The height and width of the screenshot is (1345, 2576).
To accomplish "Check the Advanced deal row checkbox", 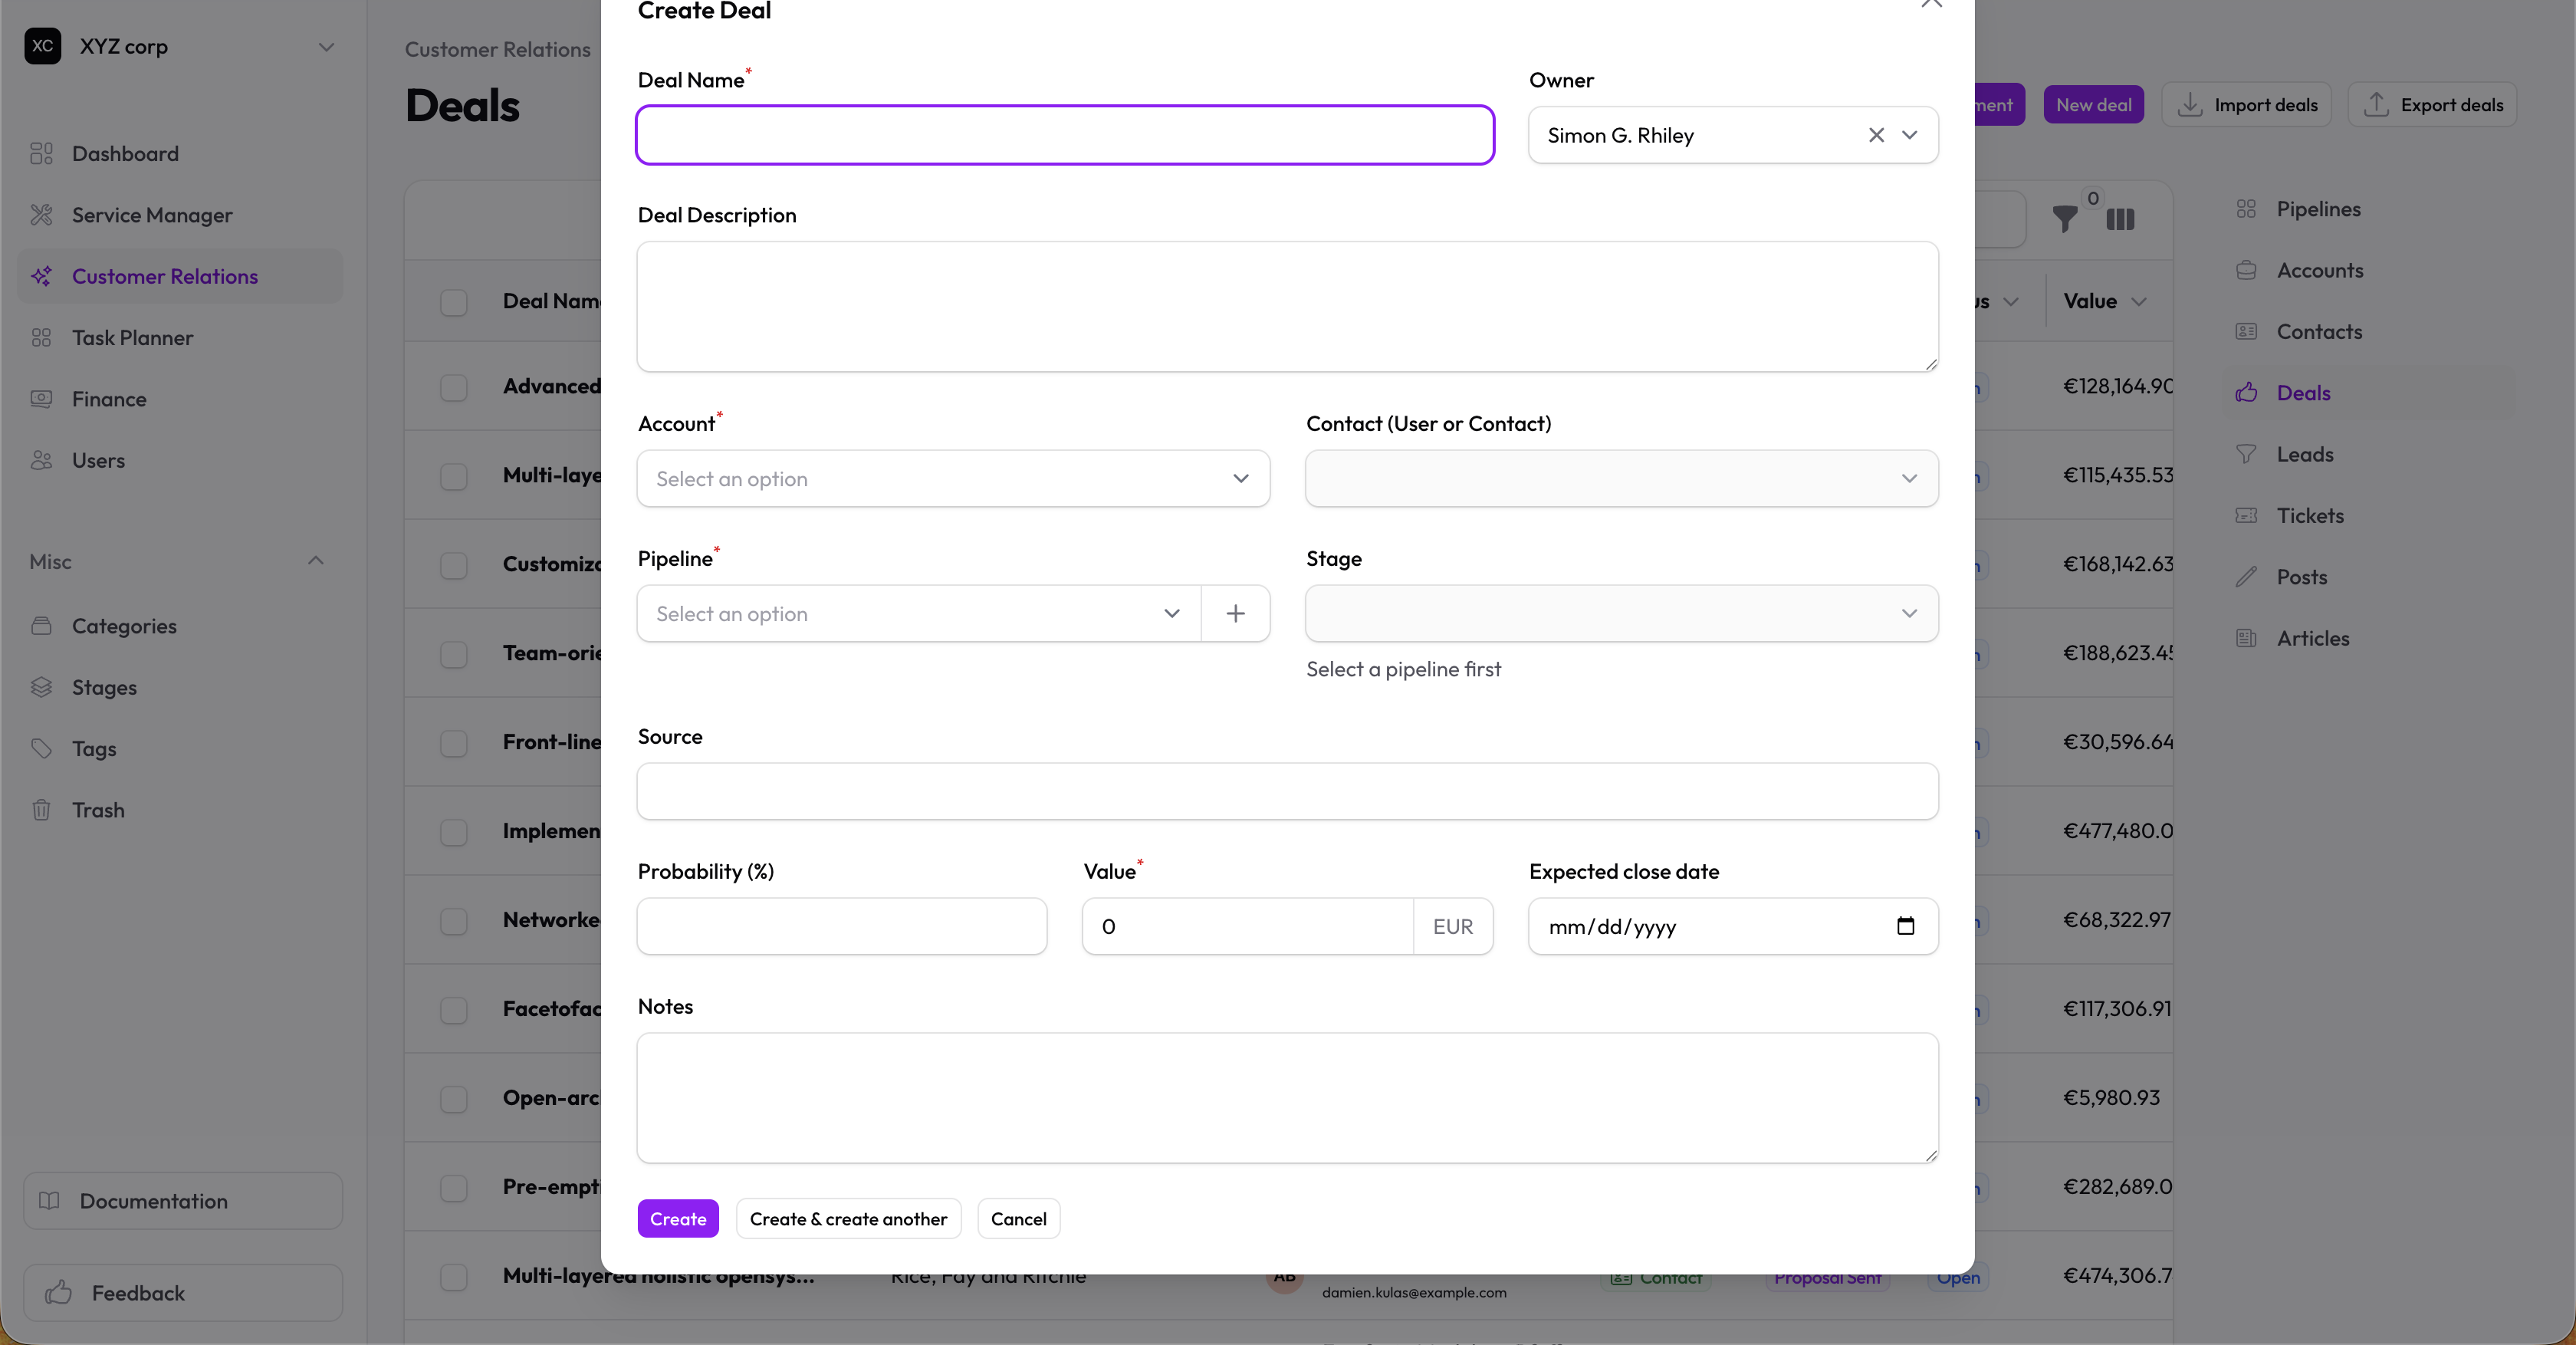I will pyautogui.click(x=454, y=387).
